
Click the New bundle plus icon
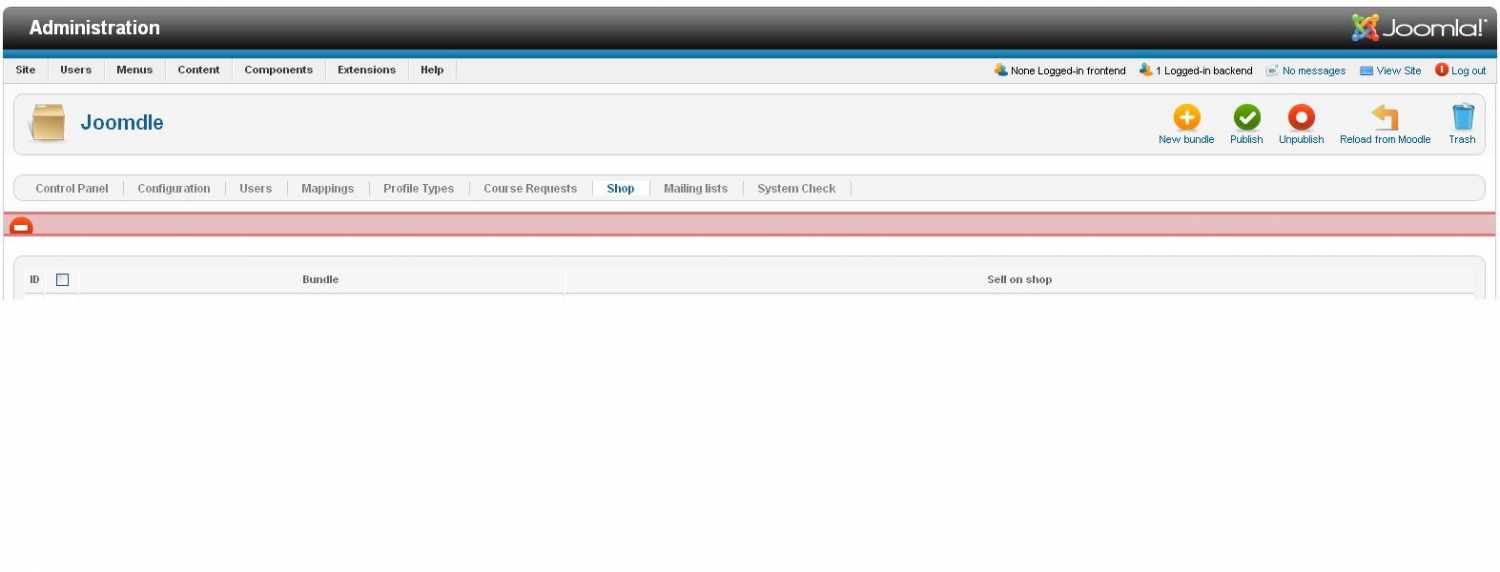click(x=1186, y=117)
